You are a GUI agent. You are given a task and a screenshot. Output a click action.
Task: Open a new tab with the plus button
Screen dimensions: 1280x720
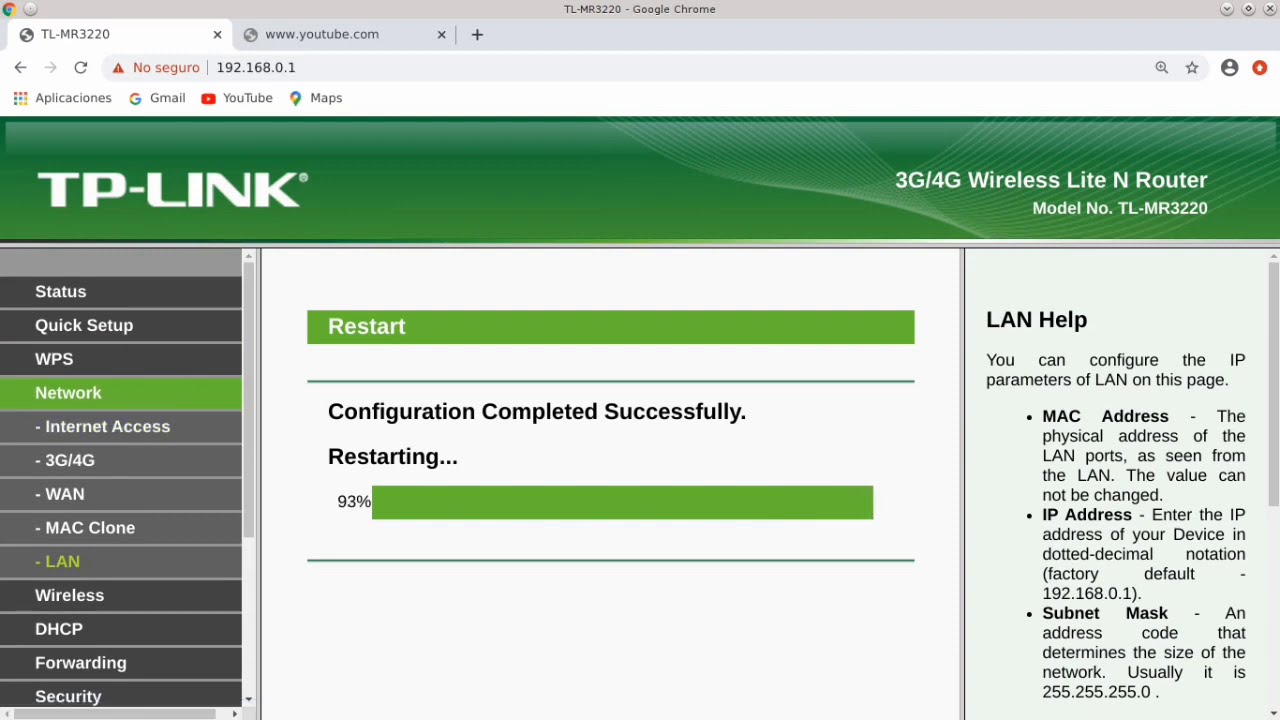point(477,34)
